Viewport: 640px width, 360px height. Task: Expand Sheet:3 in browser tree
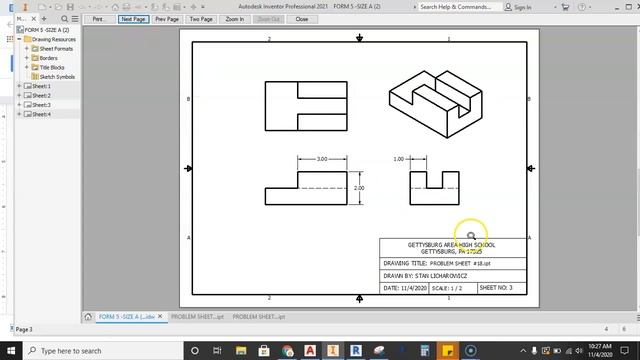pyautogui.click(x=19, y=105)
